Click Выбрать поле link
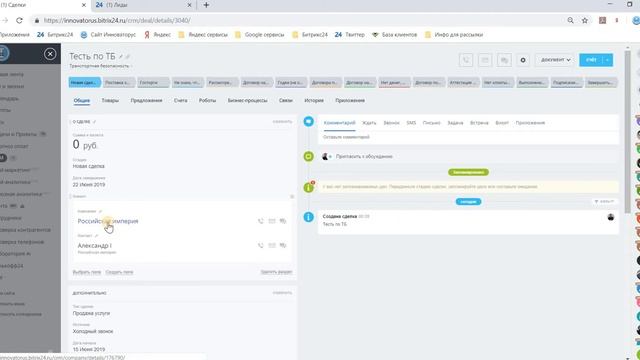 coord(87,272)
